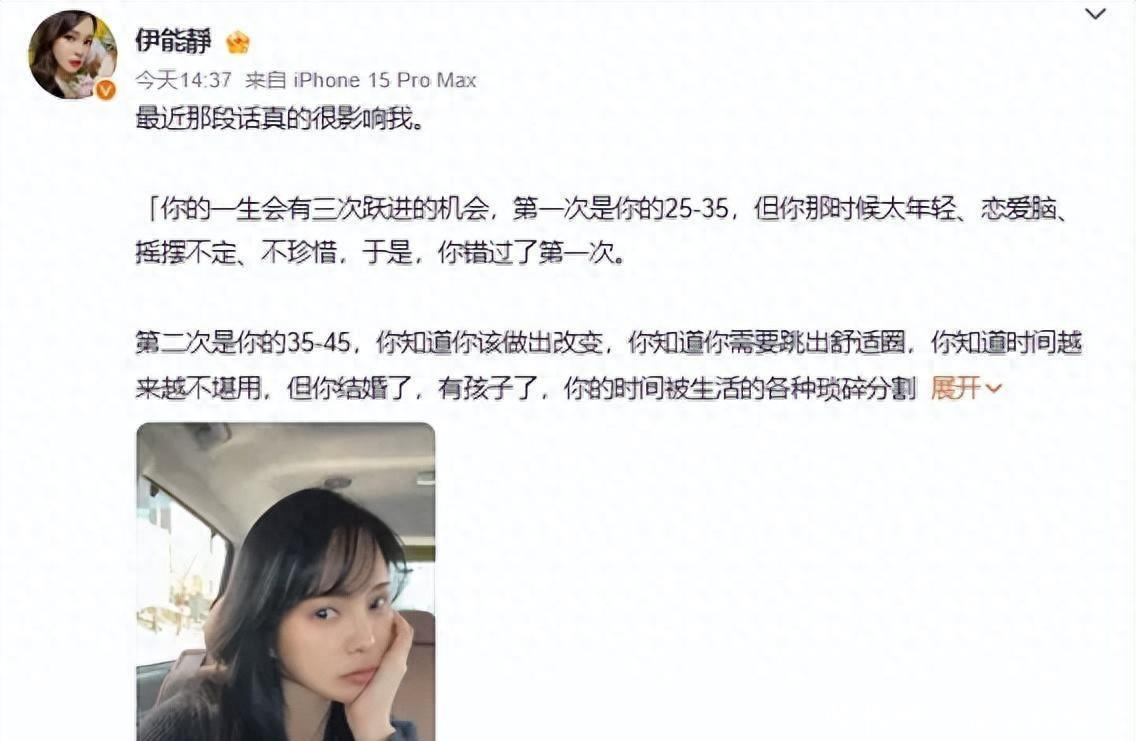Click the phrase 但你结婚了，有孩子了

pos(412,388)
